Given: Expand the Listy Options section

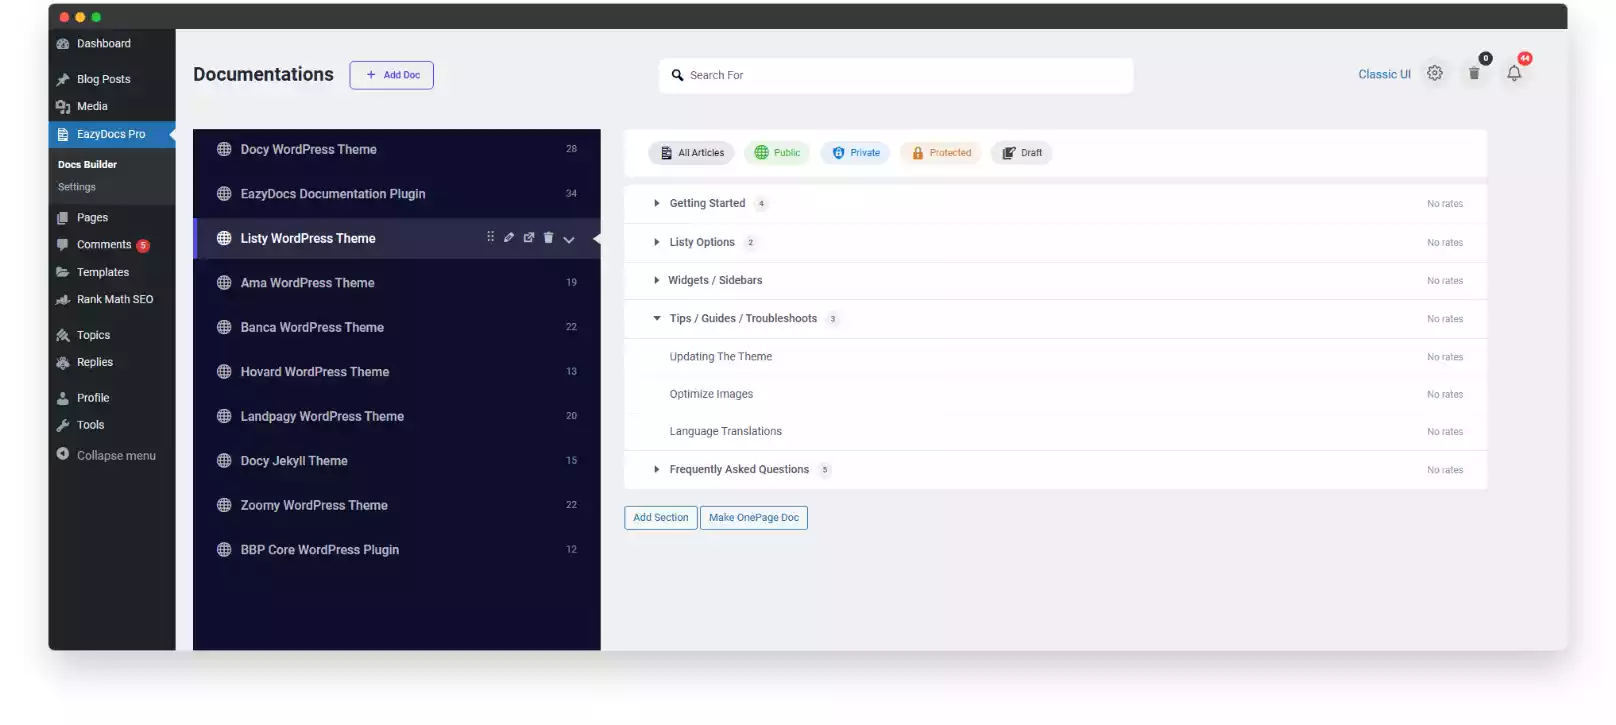Looking at the screenshot, I should pos(657,242).
